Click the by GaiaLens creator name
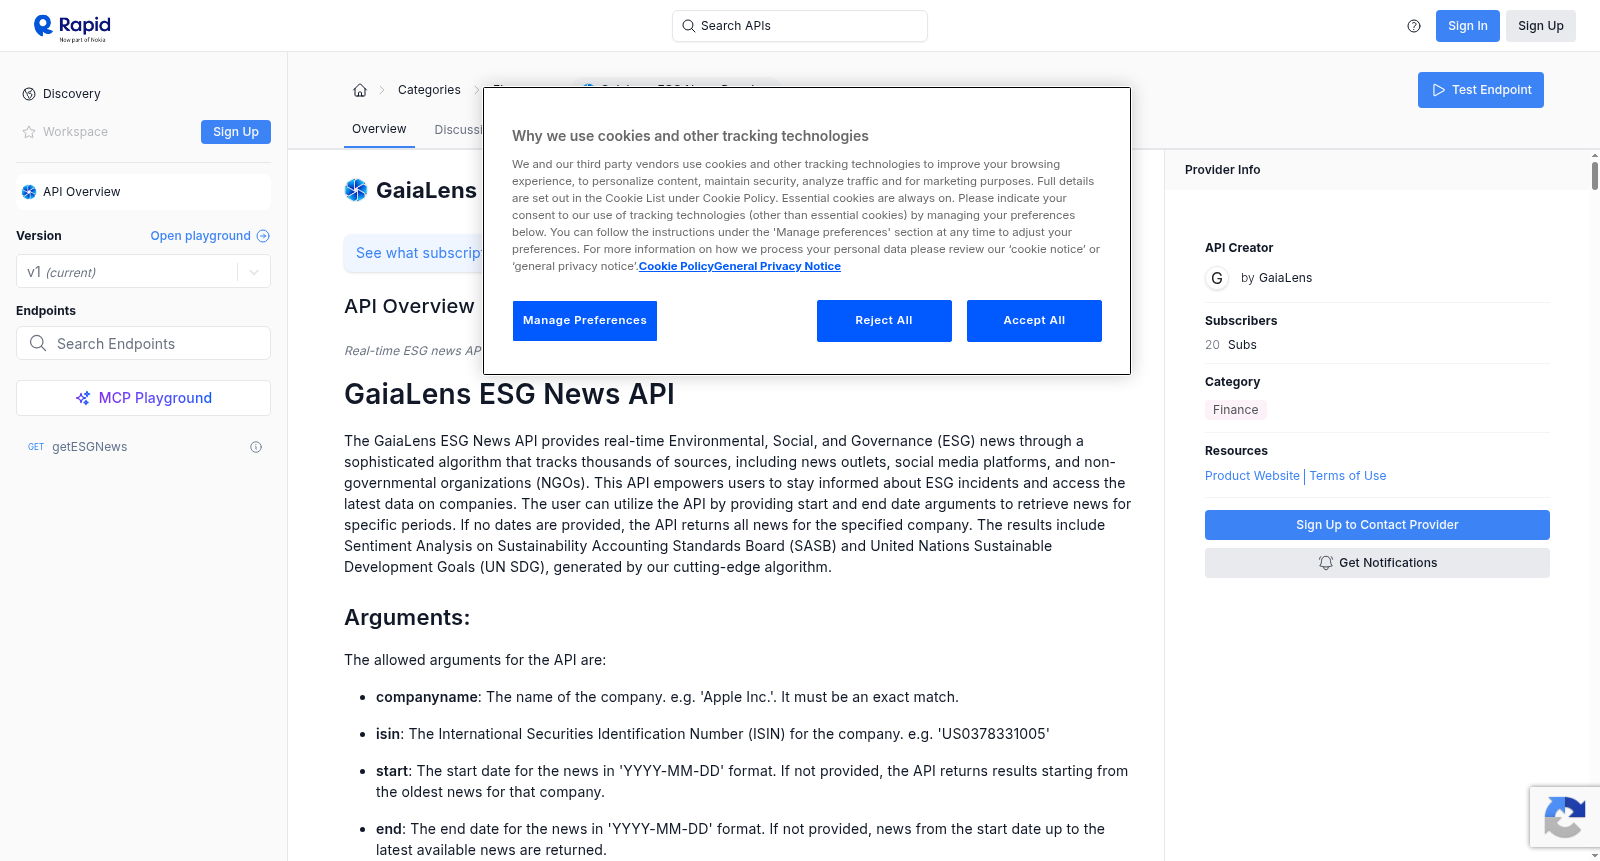 (1276, 278)
